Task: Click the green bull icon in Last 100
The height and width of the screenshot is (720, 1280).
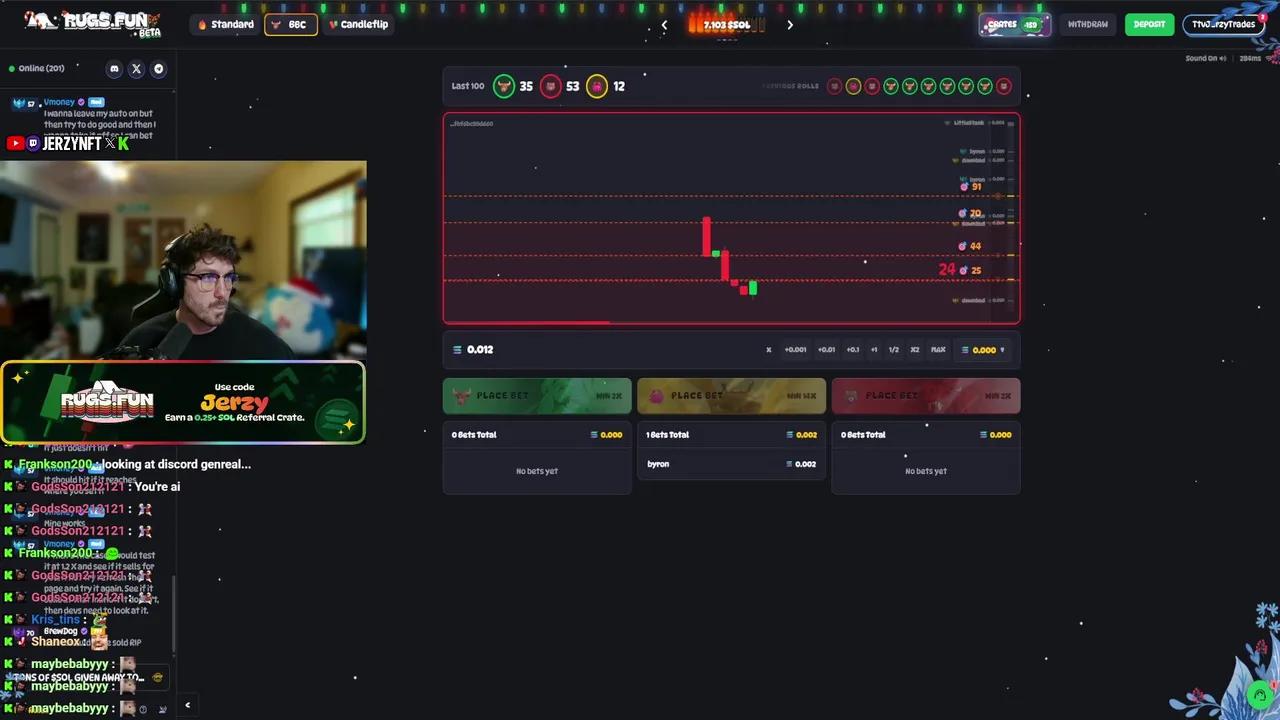Action: (504, 86)
